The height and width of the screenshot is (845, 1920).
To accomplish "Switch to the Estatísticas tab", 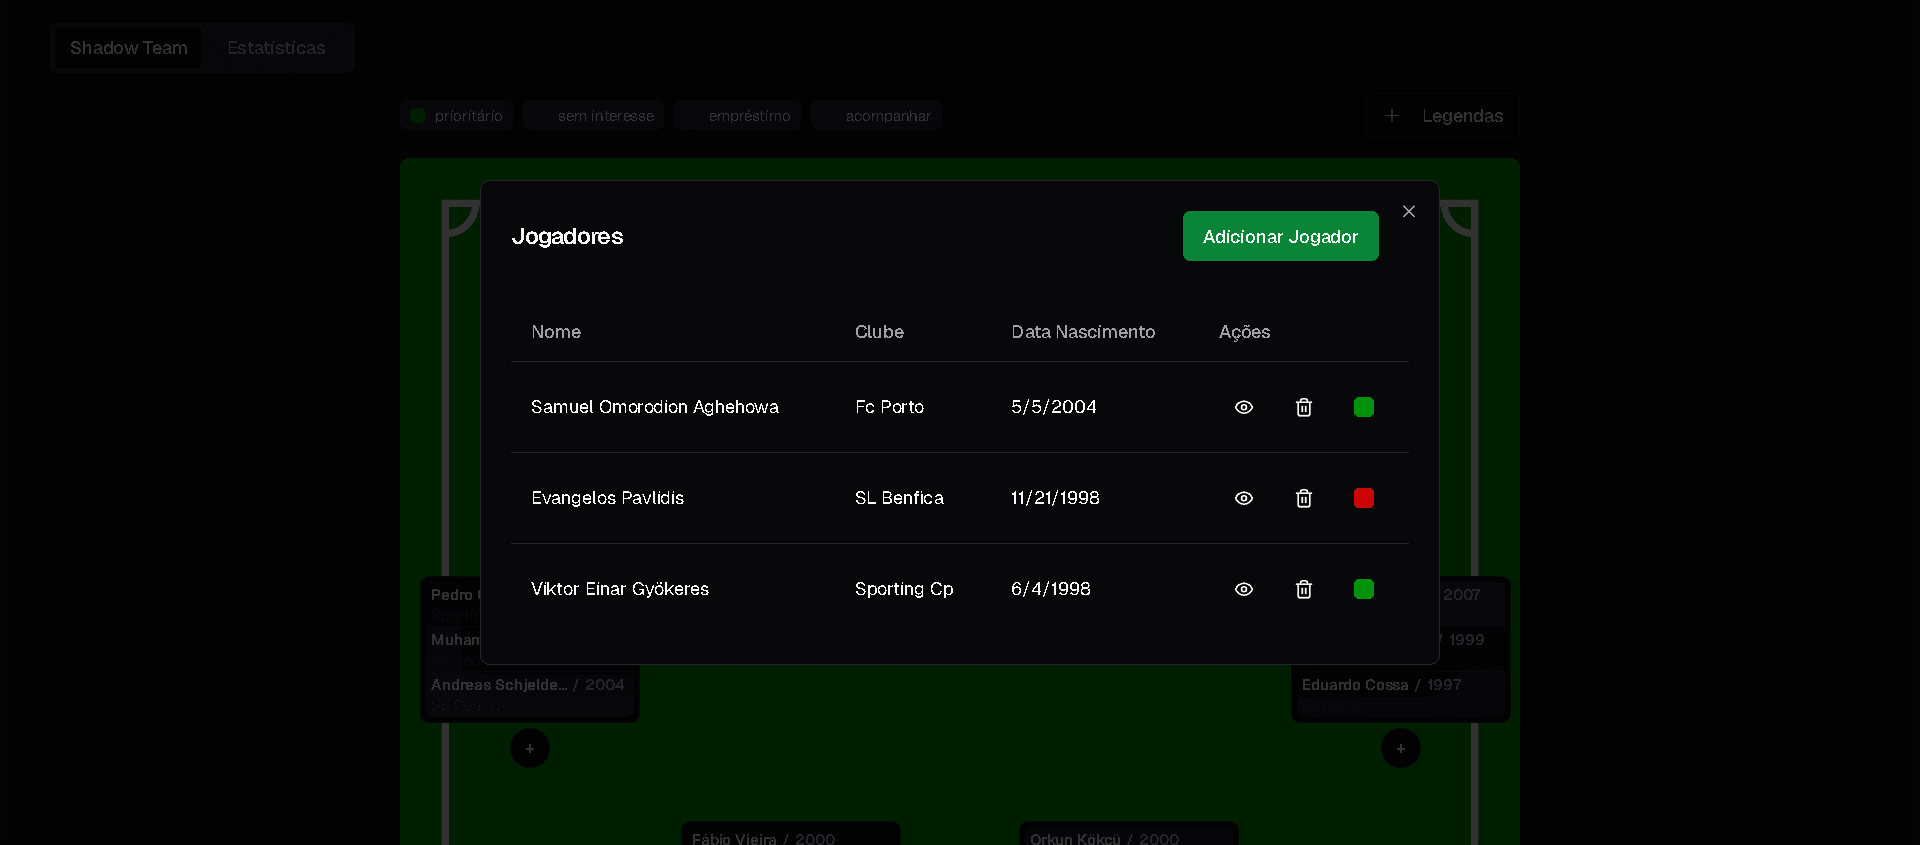I will (x=276, y=48).
